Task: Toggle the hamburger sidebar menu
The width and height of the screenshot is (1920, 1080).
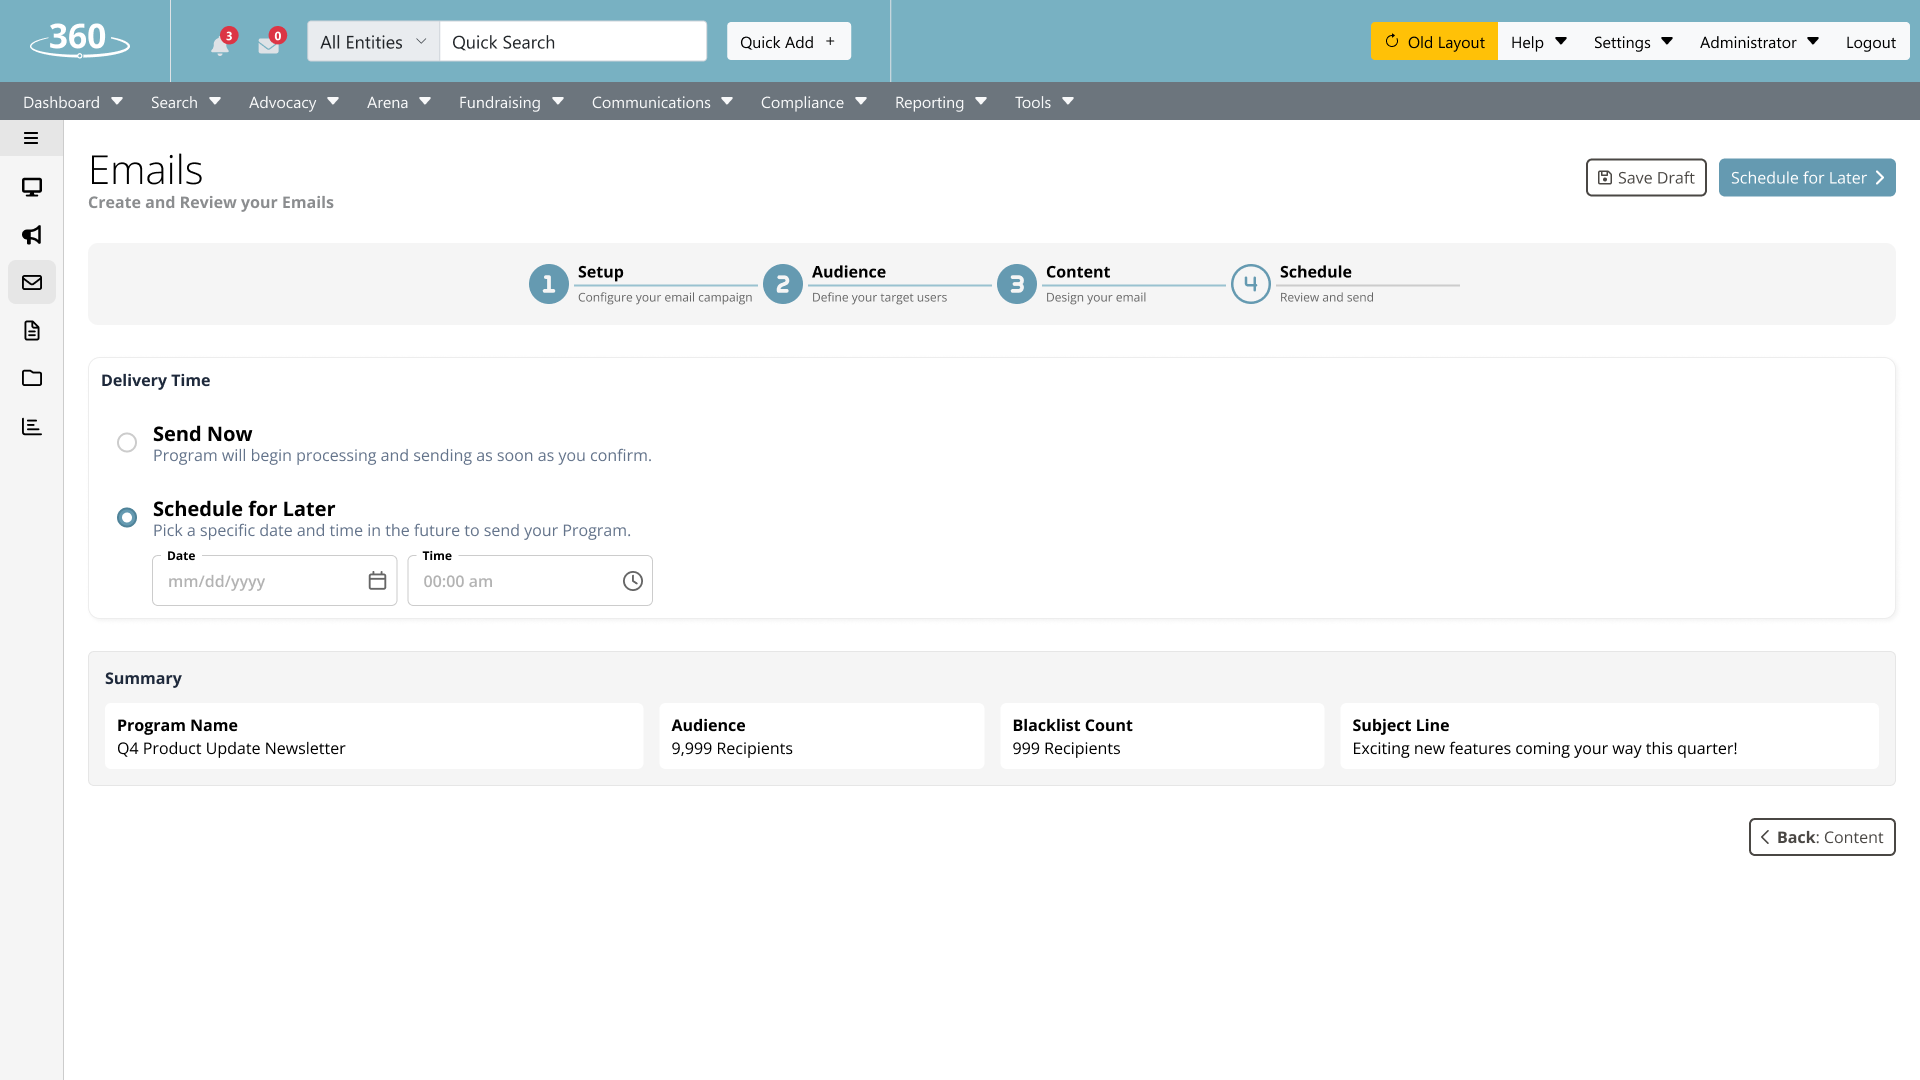Action: pyautogui.click(x=31, y=138)
